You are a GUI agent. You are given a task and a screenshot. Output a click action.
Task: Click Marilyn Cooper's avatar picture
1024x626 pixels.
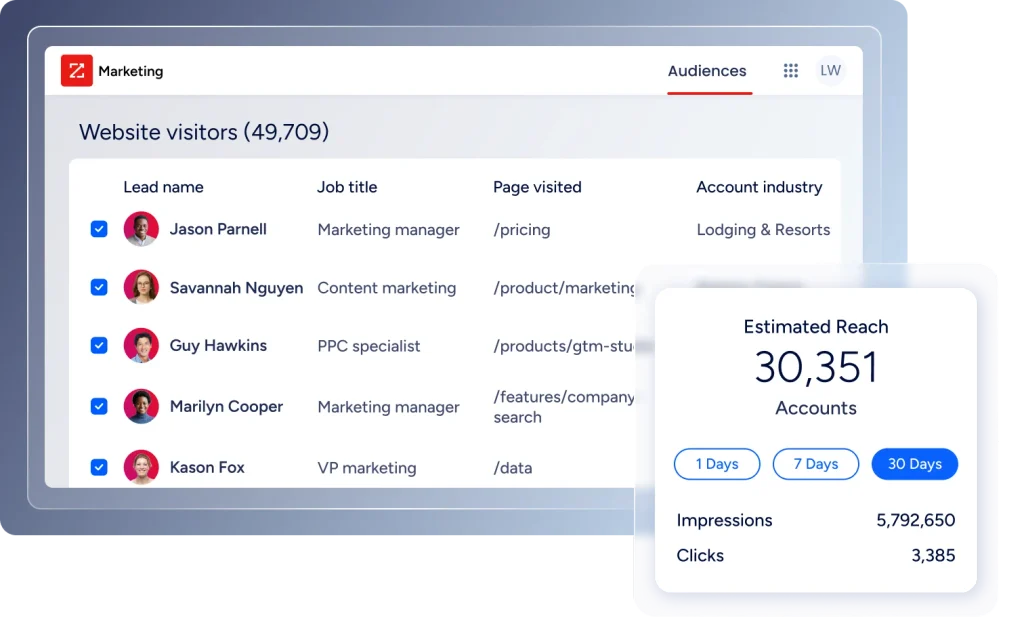tap(141, 406)
